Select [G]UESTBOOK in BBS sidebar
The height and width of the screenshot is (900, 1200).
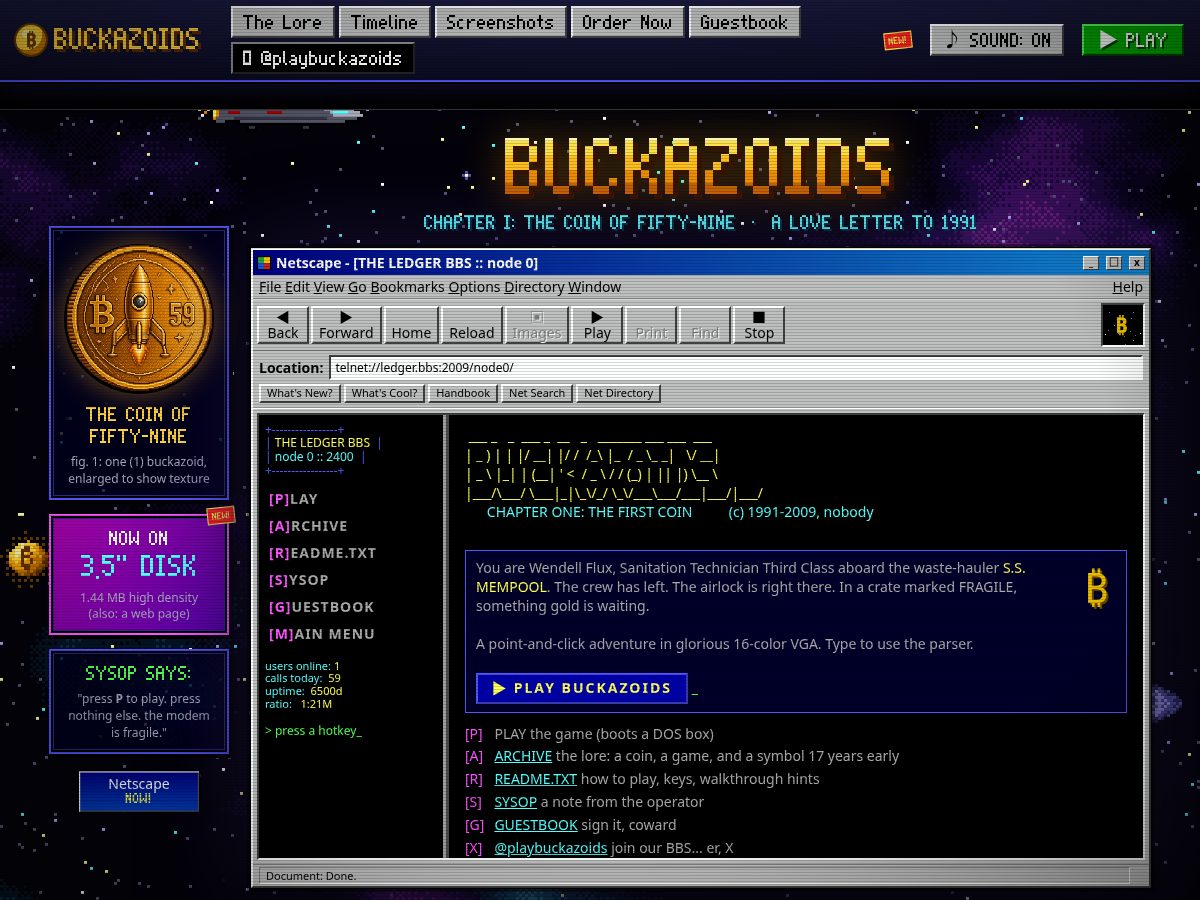(321, 607)
